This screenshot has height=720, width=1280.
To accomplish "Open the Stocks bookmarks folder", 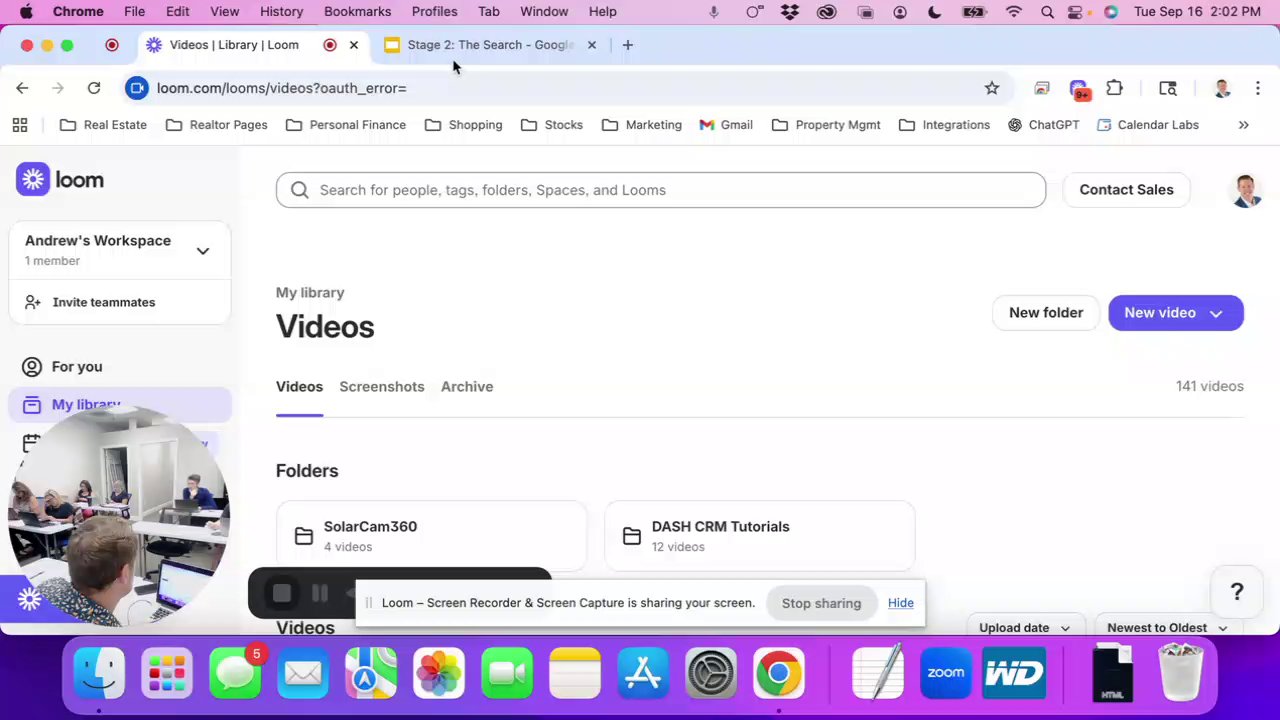I will tap(552, 125).
